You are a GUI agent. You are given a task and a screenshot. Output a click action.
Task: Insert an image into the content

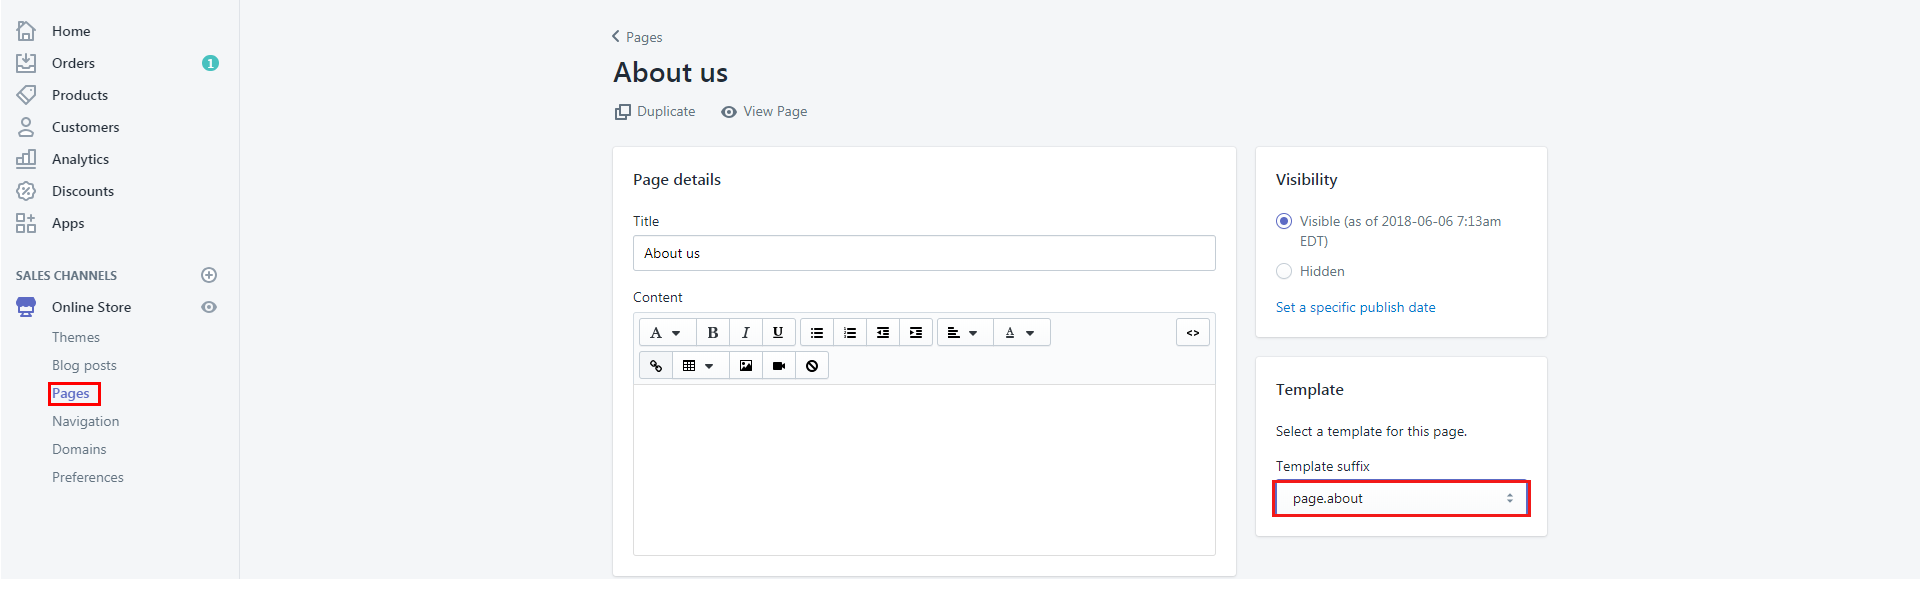pyautogui.click(x=746, y=366)
